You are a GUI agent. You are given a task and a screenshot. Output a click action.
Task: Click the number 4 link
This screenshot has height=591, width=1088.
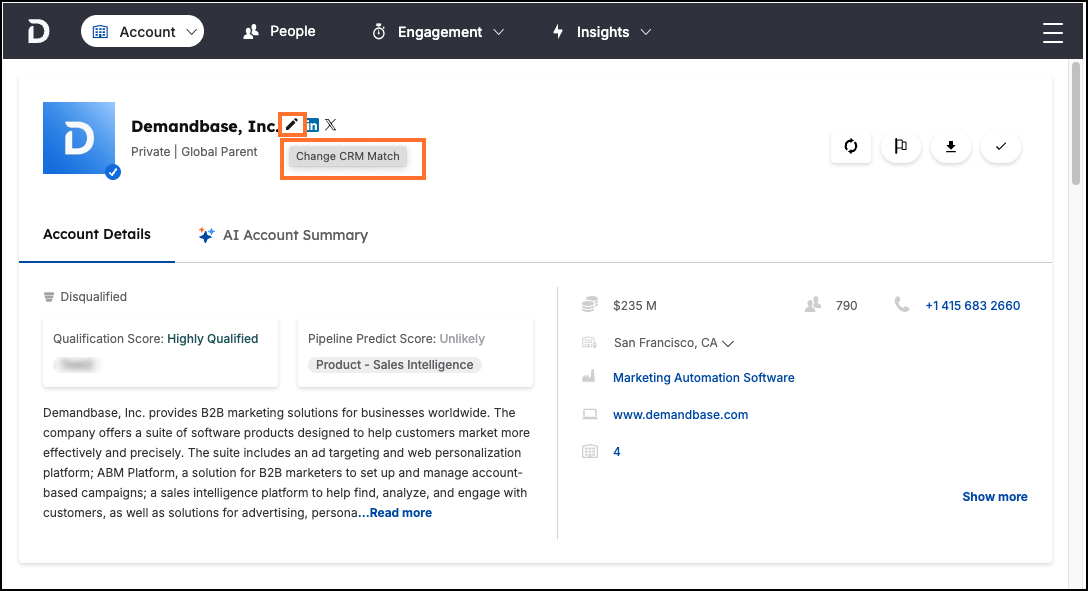pyautogui.click(x=617, y=452)
